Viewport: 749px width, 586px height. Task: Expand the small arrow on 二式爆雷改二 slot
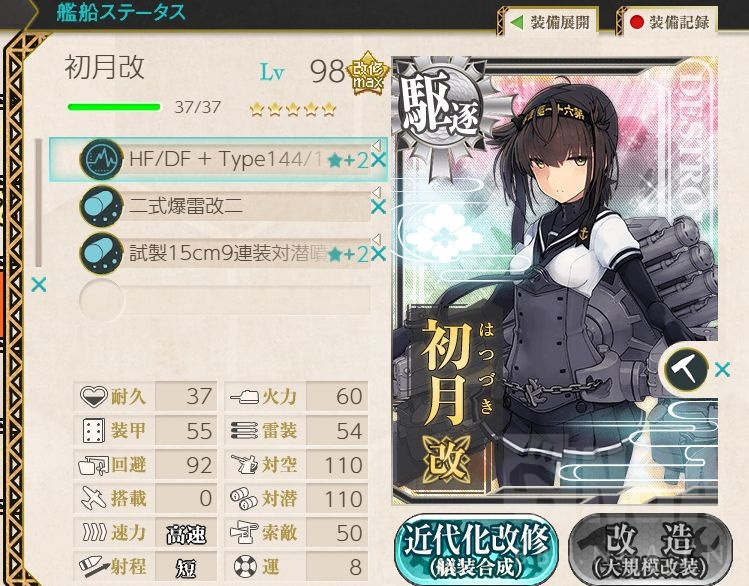[x=376, y=192]
